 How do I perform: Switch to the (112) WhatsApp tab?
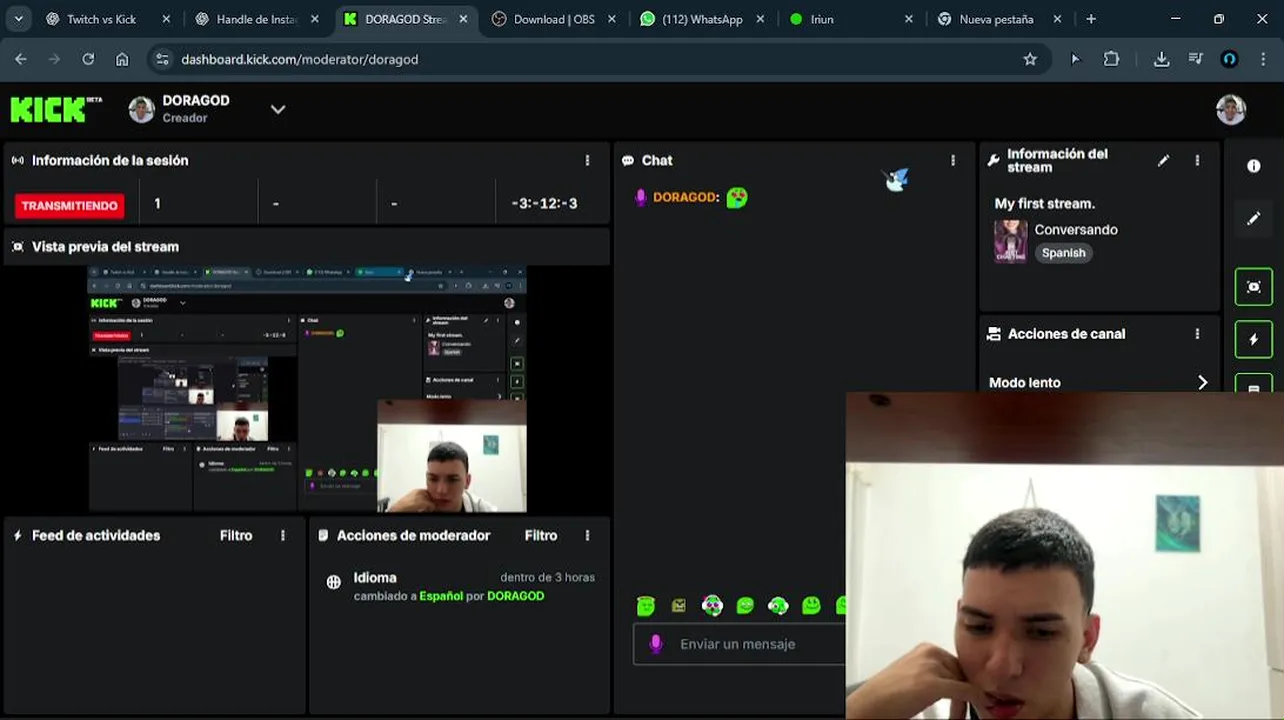click(x=702, y=19)
